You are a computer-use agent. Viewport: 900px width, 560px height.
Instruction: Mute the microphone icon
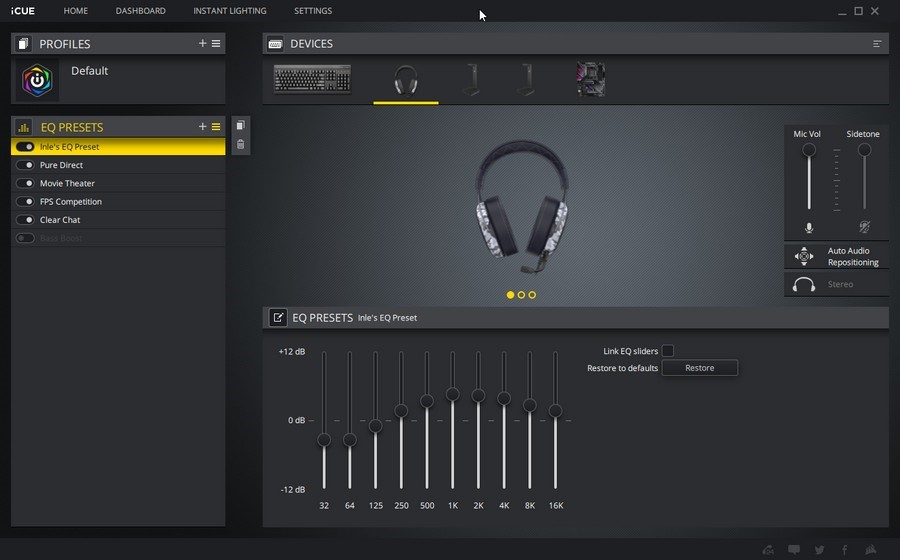[809, 228]
